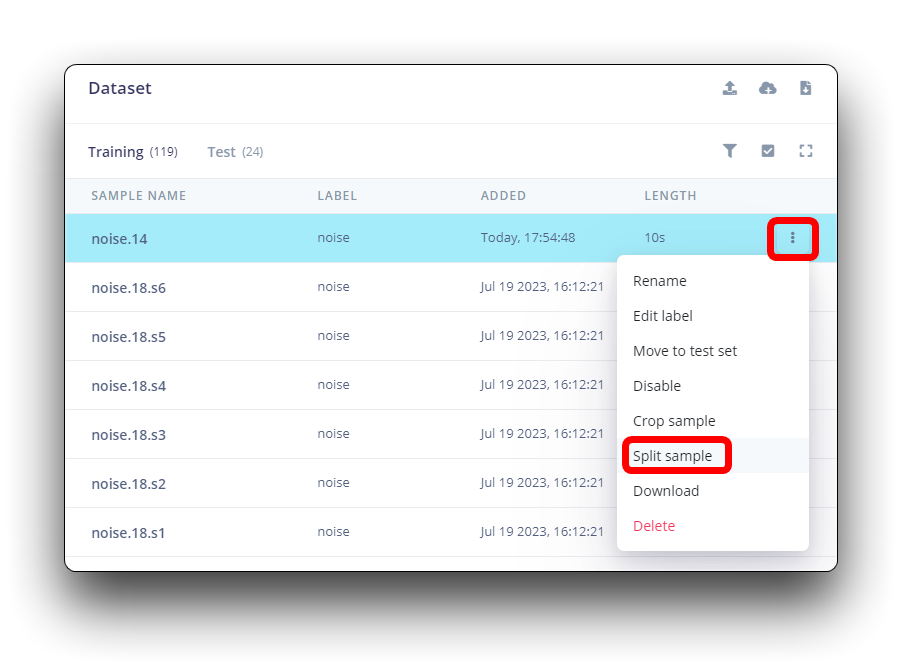Screen dimensions: 902x668
Task: Open the filter funnel icon
Action: tap(729, 151)
